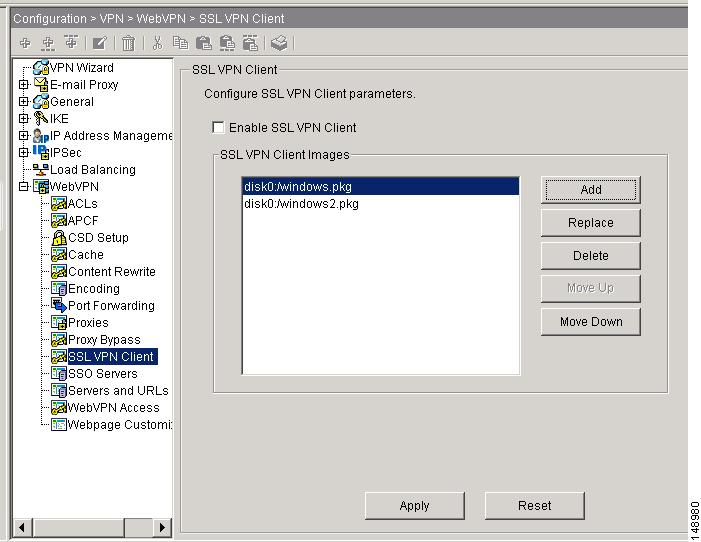
Task: Click the CSD Setup lock icon
Action: pos(59,238)
